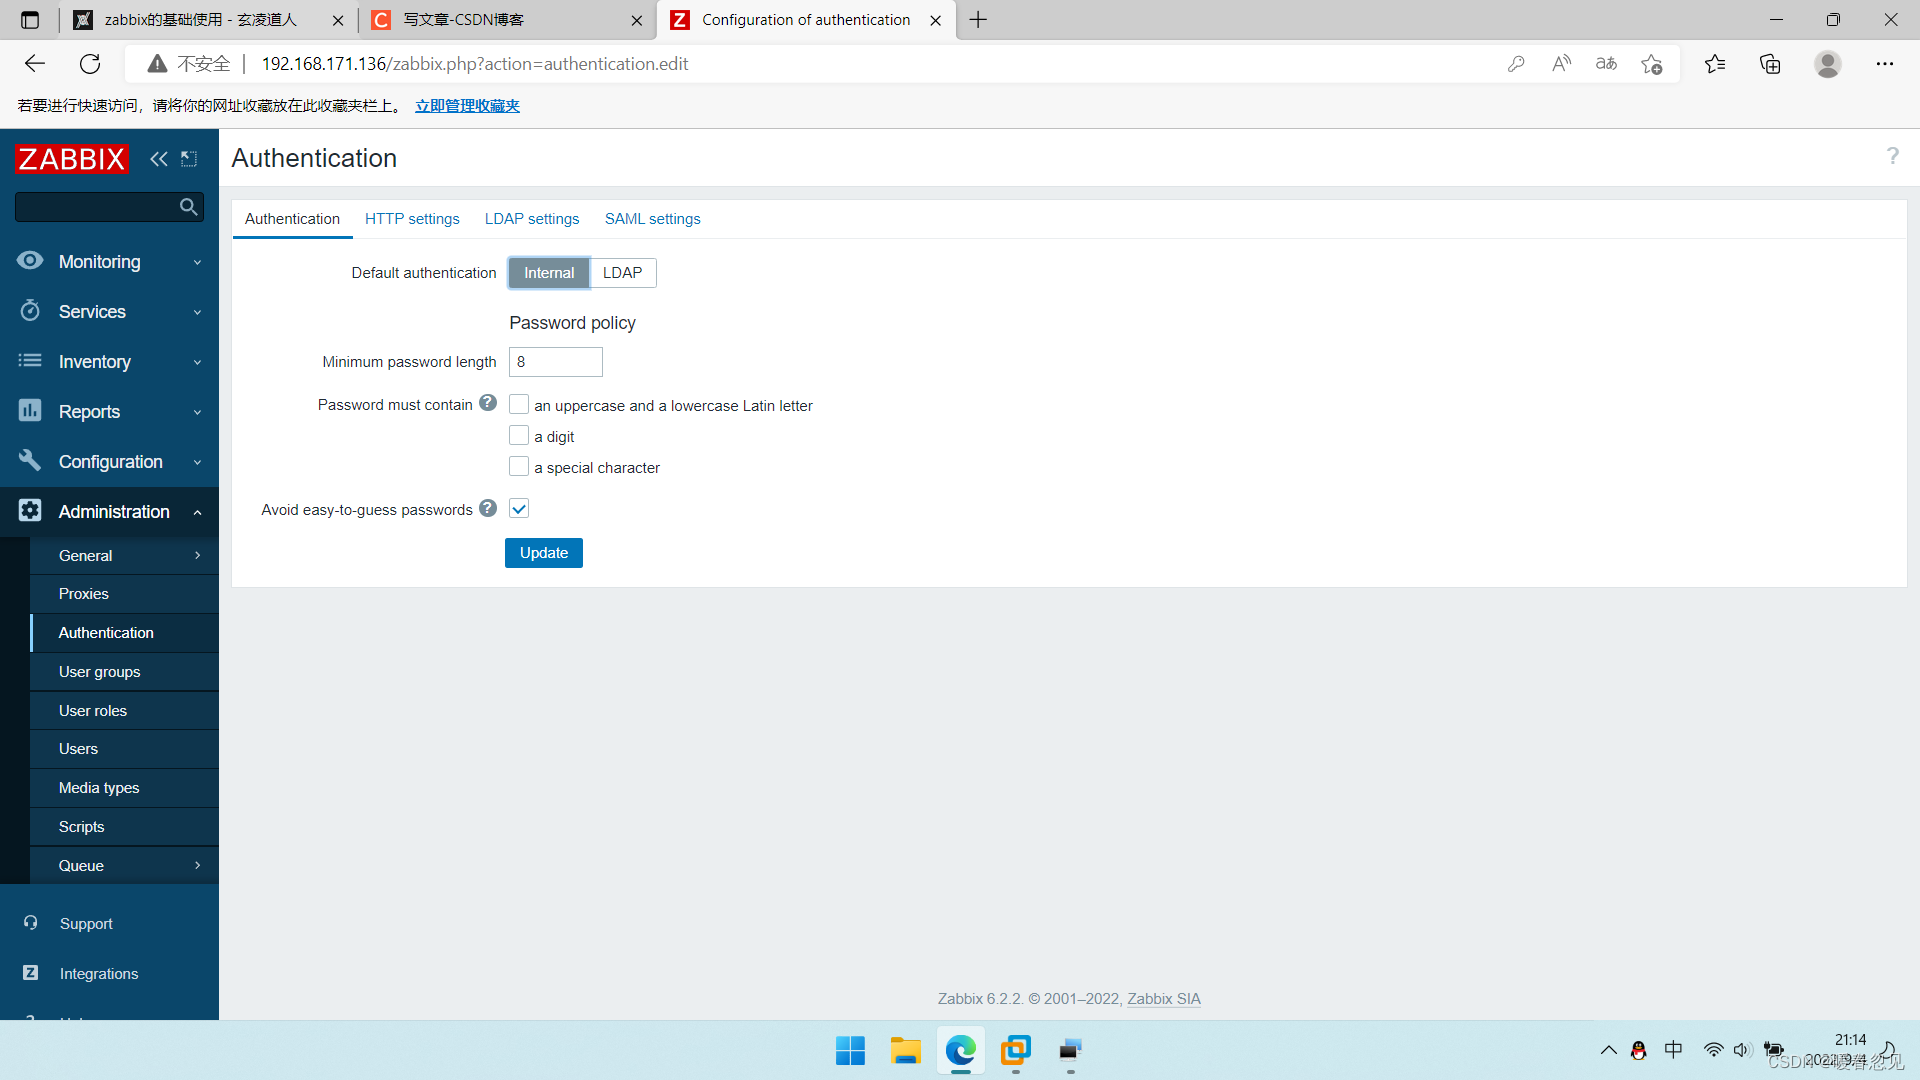Open File Explorer from the taskbar

point(905,1051)
